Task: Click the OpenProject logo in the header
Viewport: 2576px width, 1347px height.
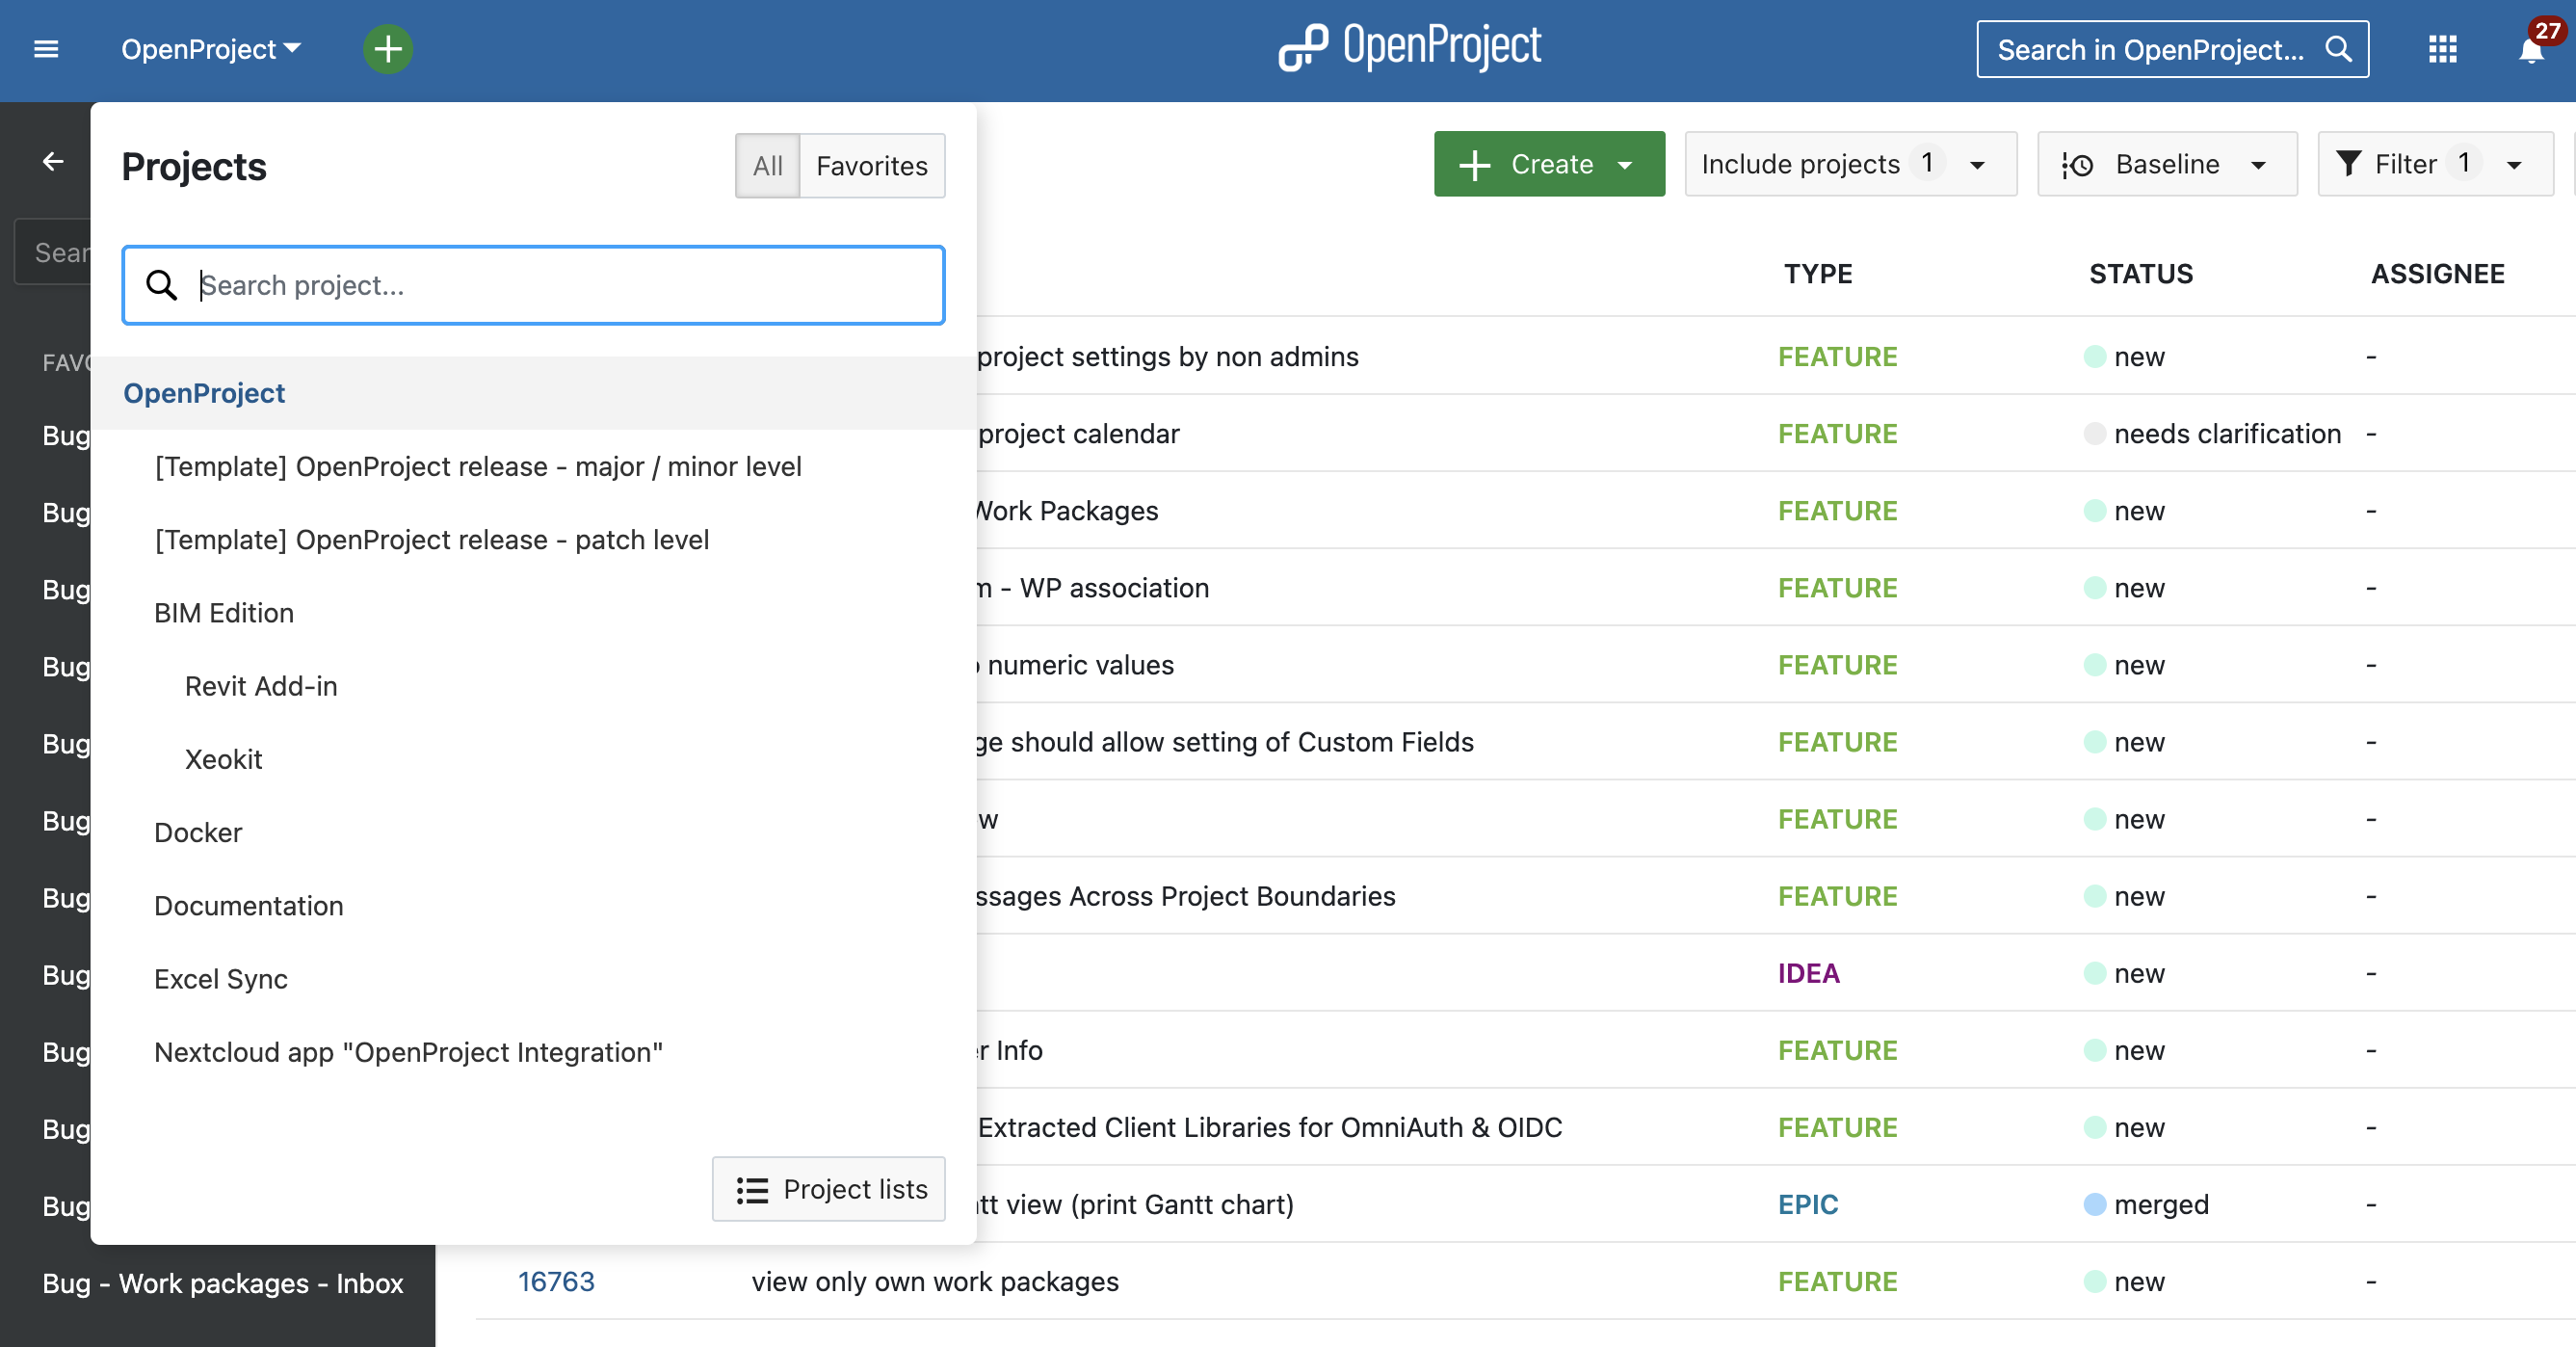Action: point(1410,45)
